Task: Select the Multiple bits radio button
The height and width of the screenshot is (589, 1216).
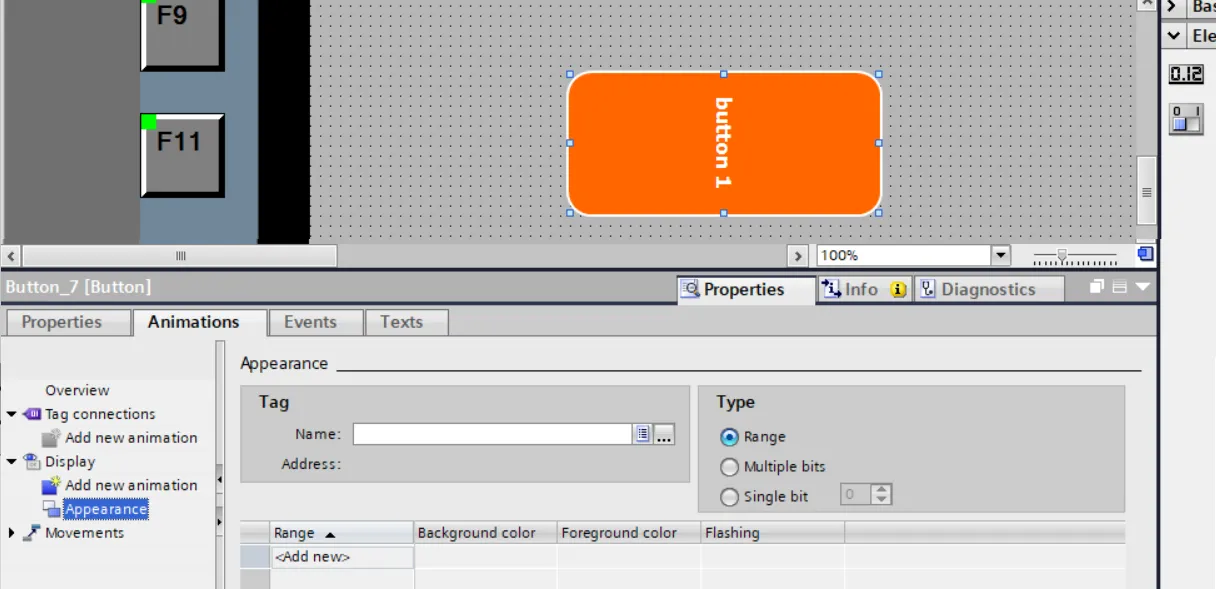Action: [729, 467]
